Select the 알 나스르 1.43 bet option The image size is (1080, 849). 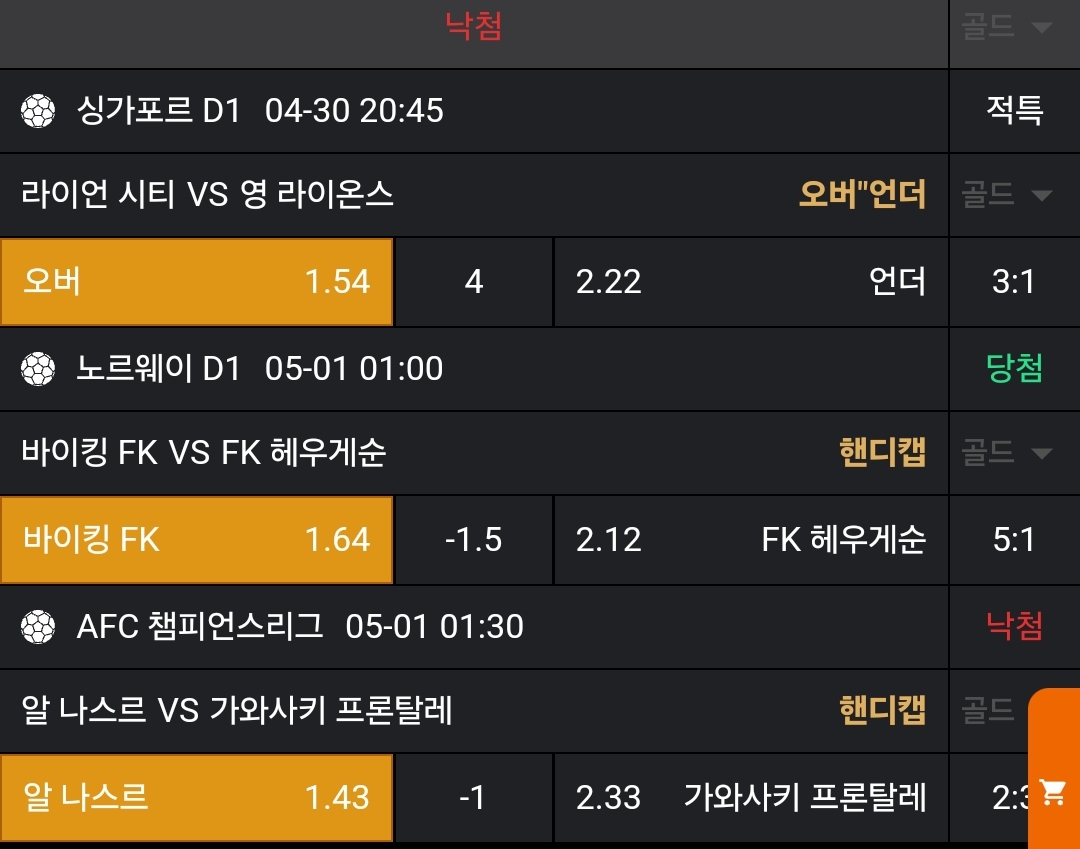pos(196,798)
